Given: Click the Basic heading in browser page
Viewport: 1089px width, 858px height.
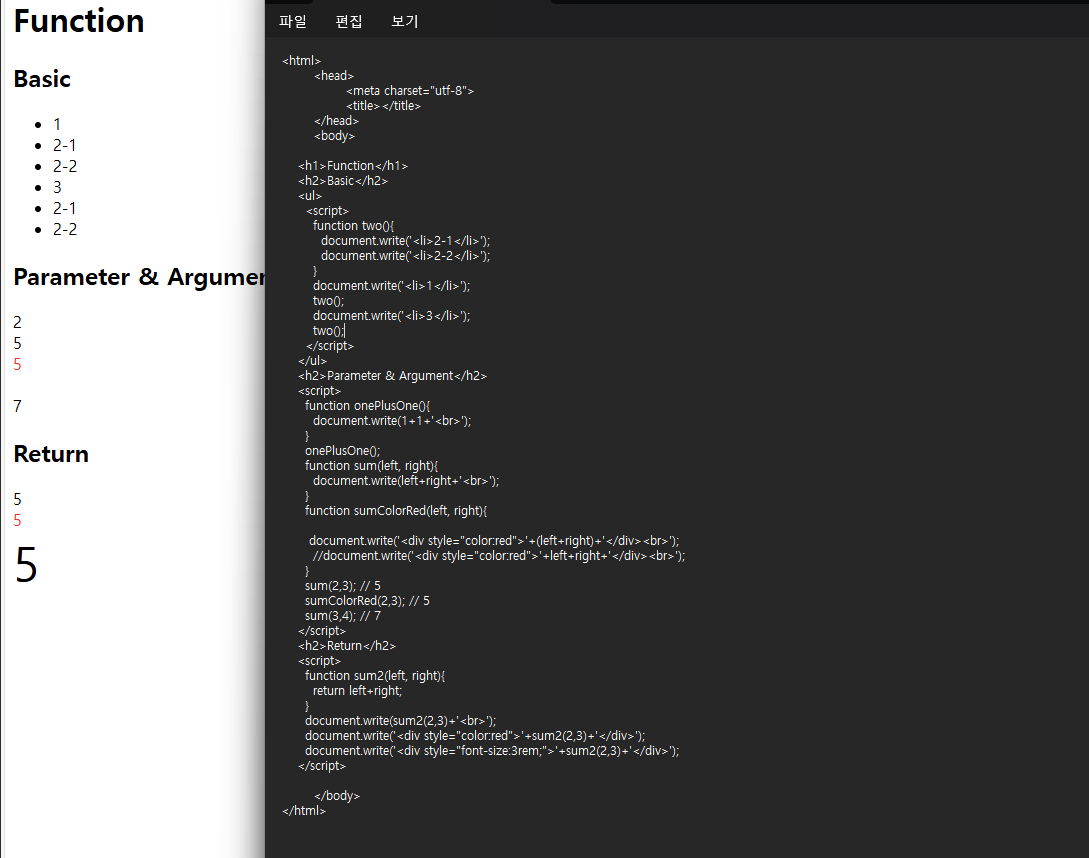Looking at the screenshot, I should [42, 79].
